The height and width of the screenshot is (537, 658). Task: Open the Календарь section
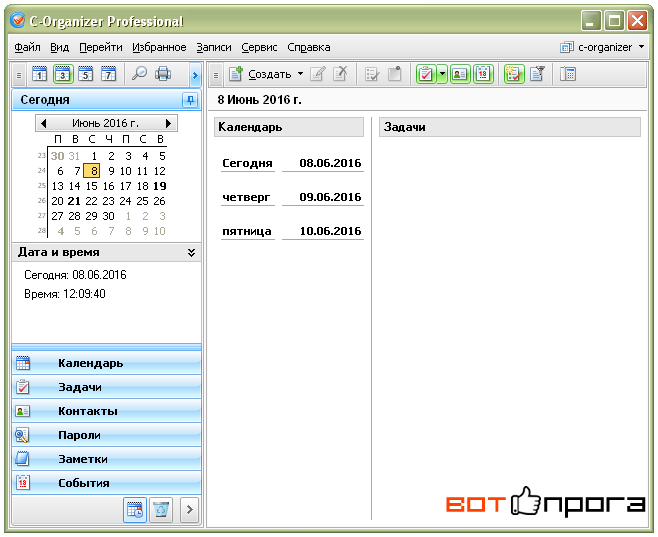[x=107, y=363]
